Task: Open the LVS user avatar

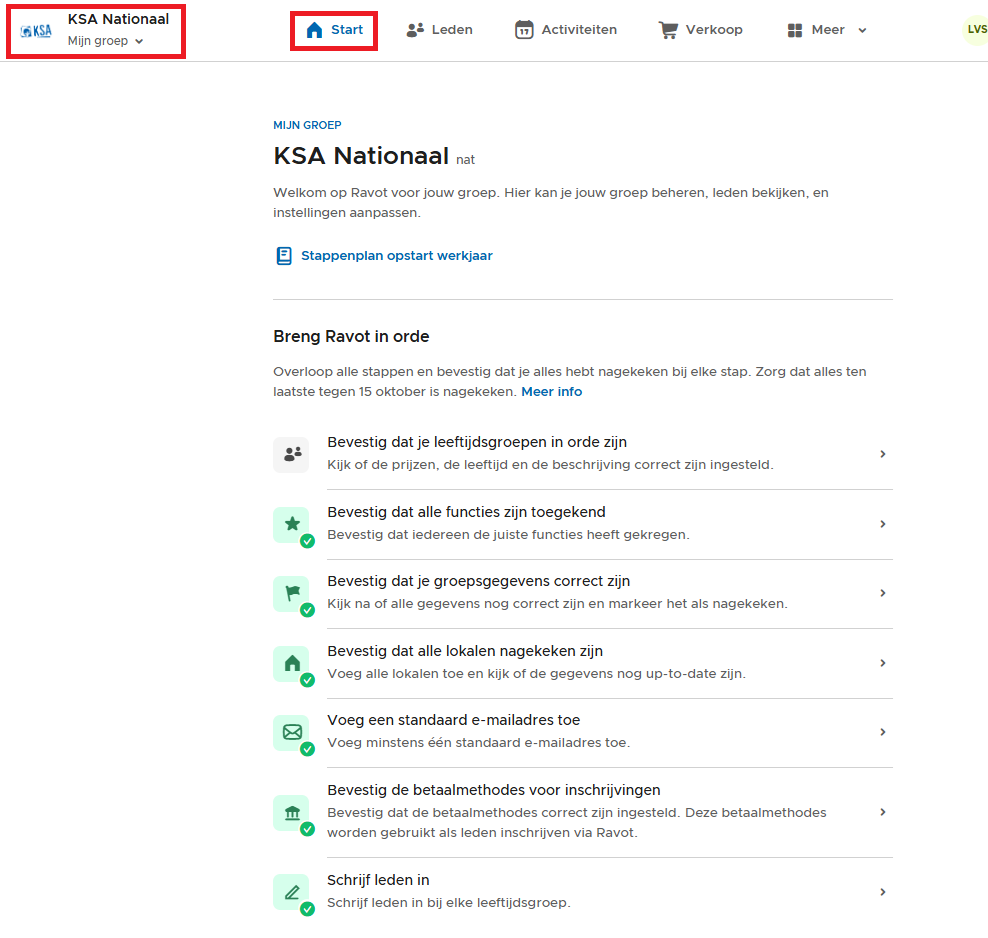Action: [976, 30]
